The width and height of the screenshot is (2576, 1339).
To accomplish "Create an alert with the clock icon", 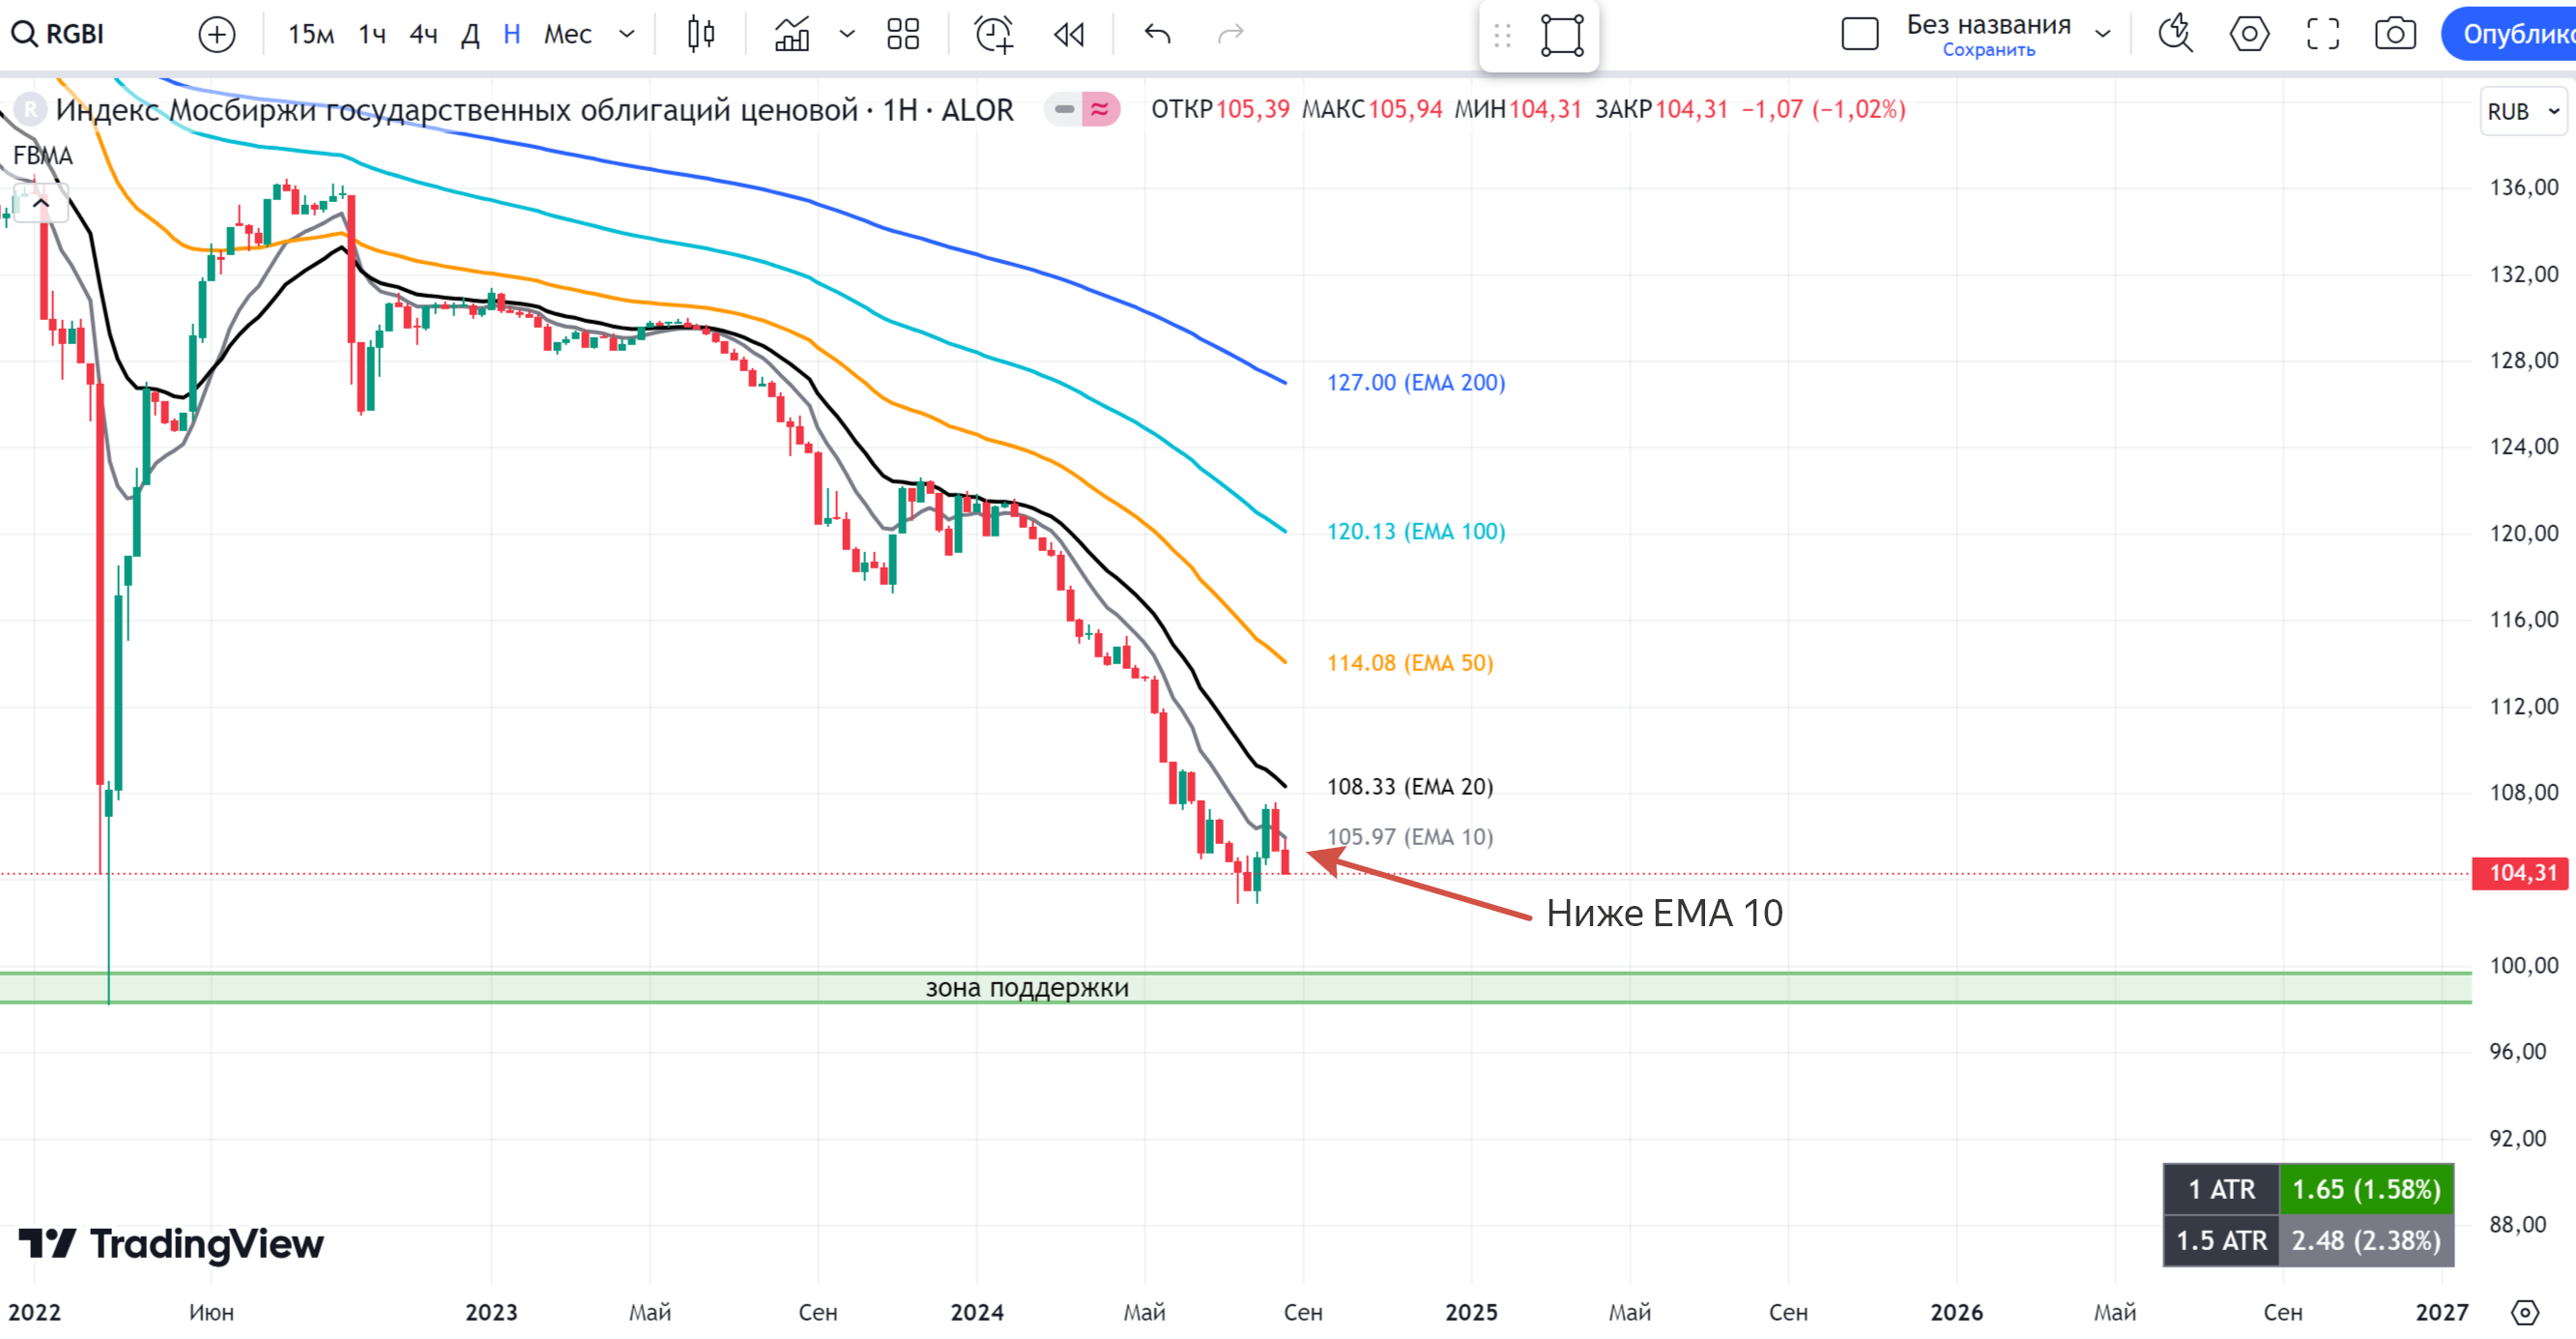I will coord(993,34).
